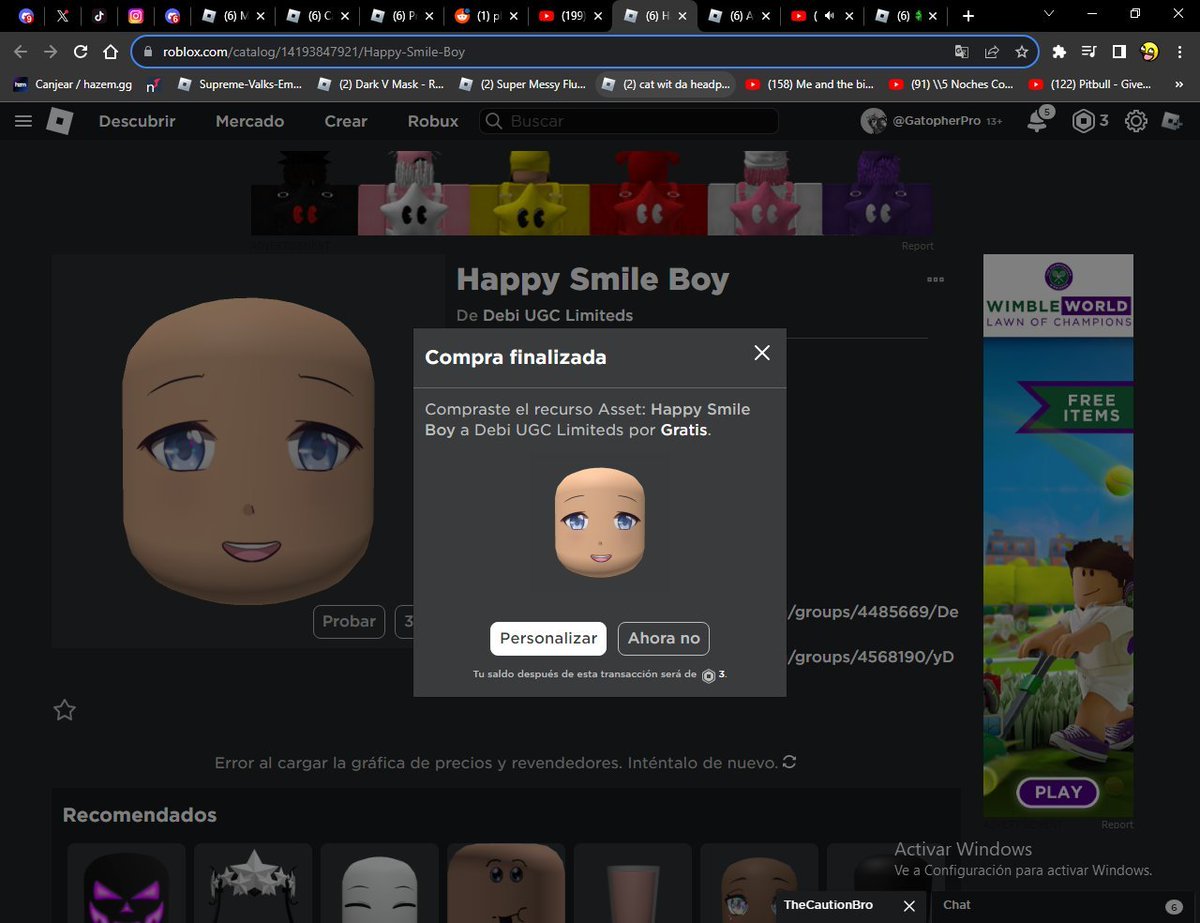Open Chrome profile avatar
Image resolution: width=1200 pixels, height=923 pixels.
click(x=1149, y=52)
